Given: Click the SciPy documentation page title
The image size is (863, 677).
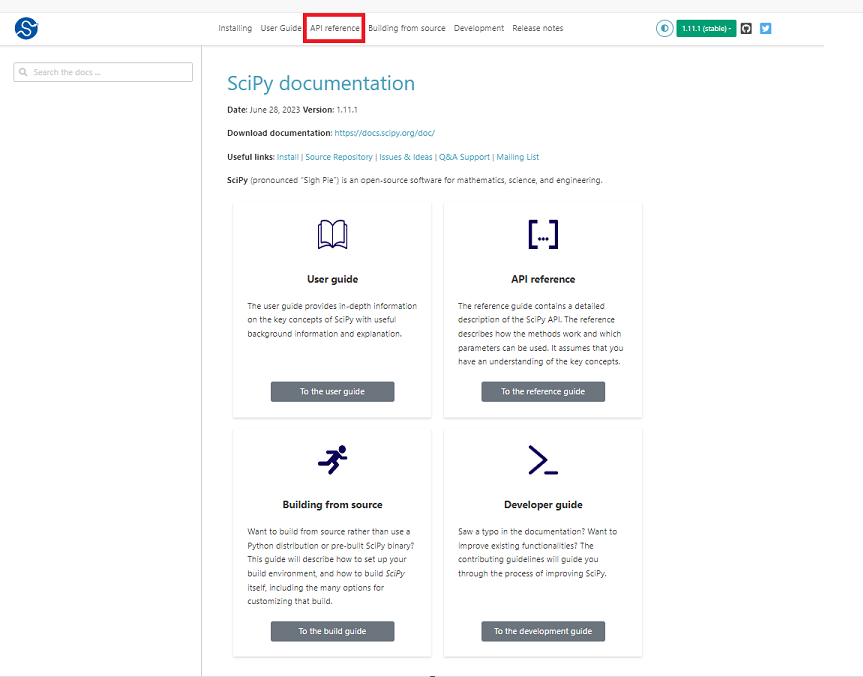Looking at the screenshot, I should (321, 83).
